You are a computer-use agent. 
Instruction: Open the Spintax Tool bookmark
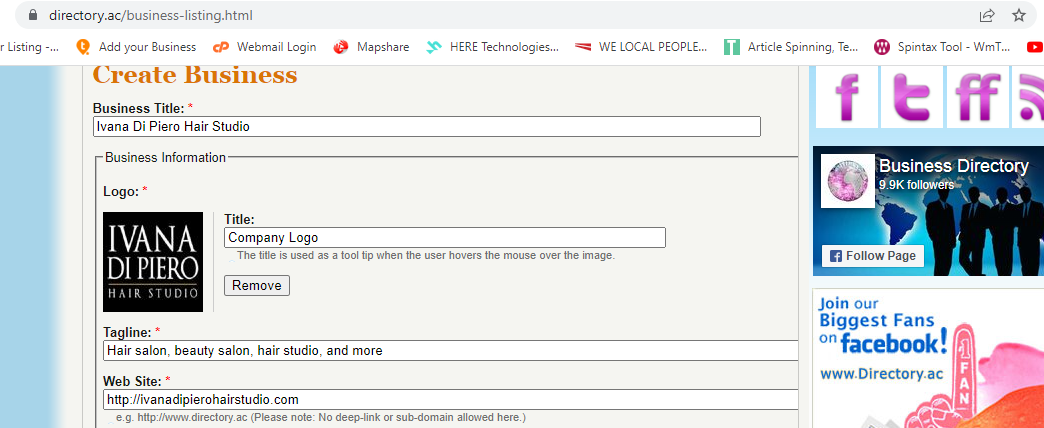(942, 47)
